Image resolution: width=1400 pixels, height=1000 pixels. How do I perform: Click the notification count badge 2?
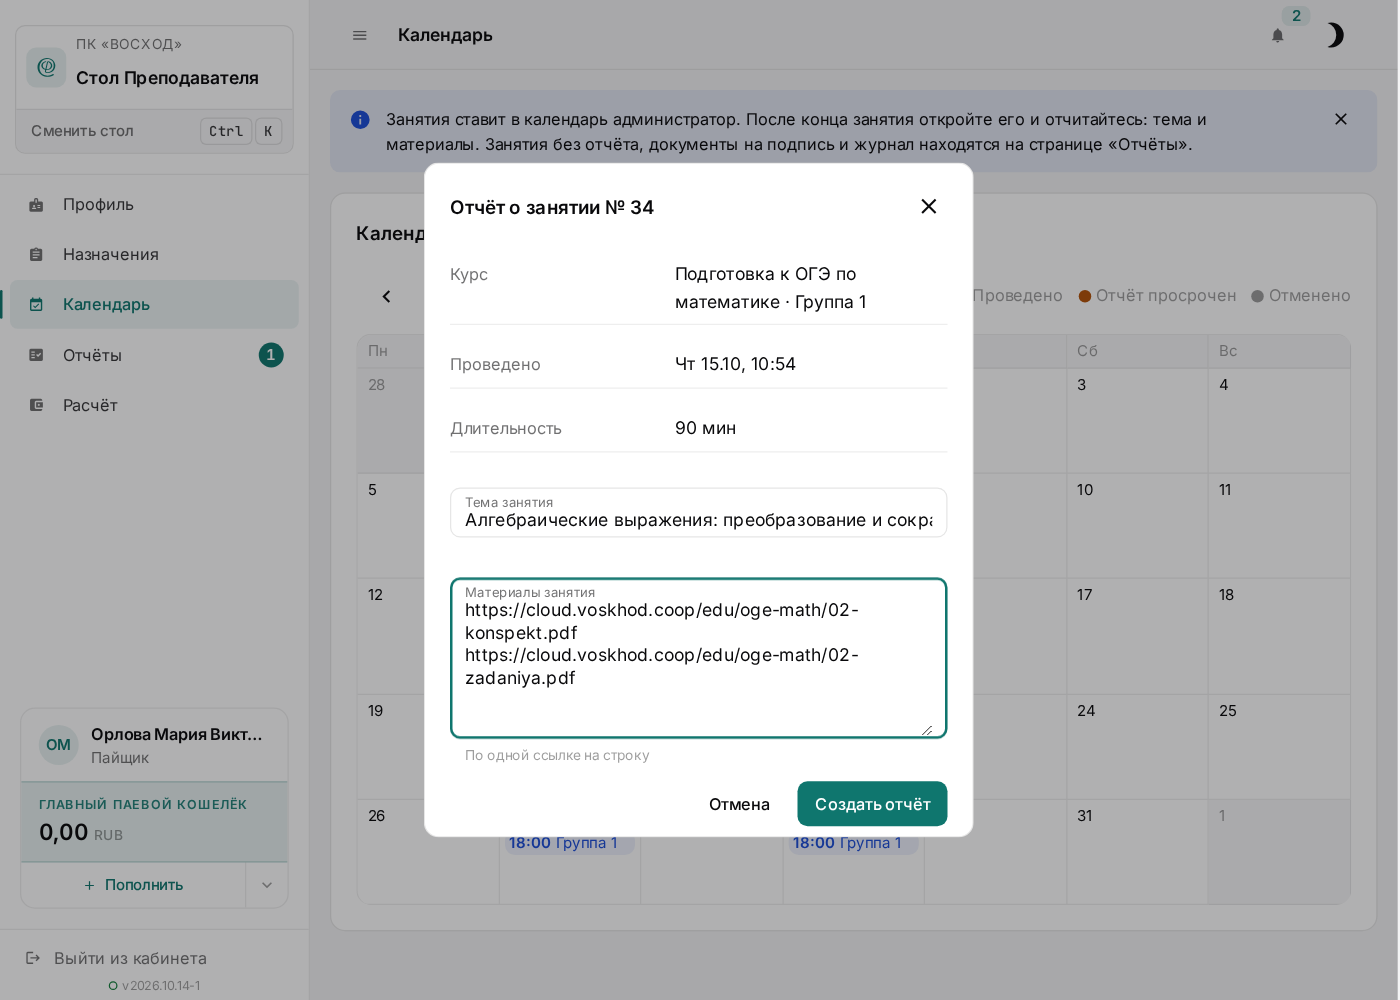1296,16
